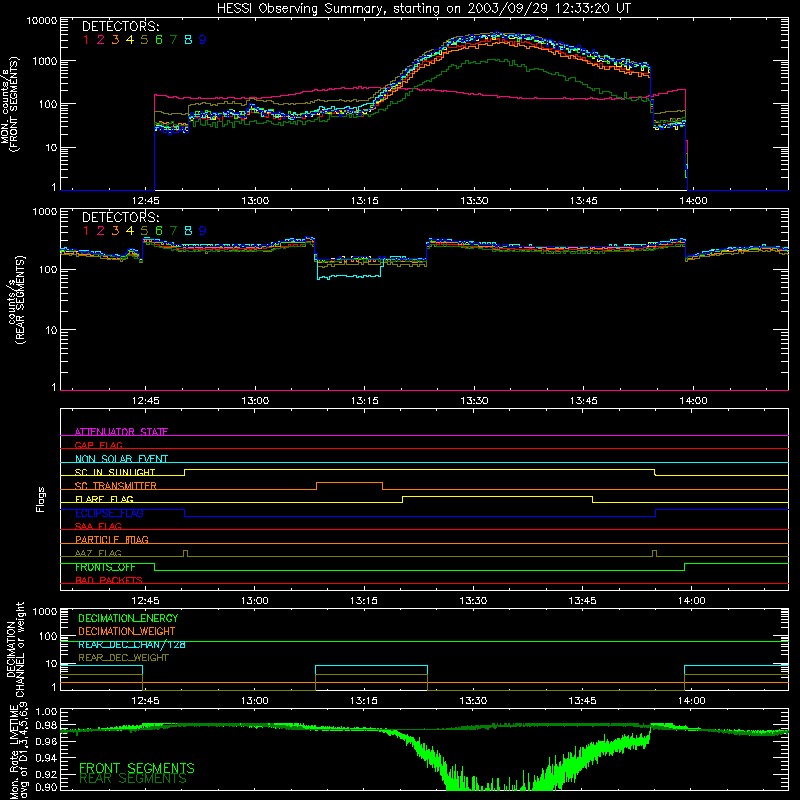
Task: Select dark green detector 7 in front legend
Action: click(173, 40)
